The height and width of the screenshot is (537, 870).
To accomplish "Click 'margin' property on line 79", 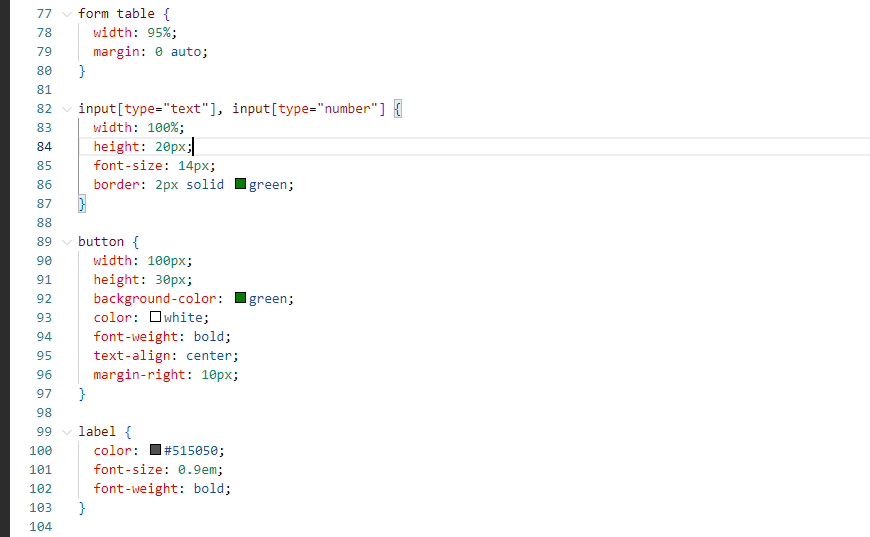I will (x=117, y=52).
